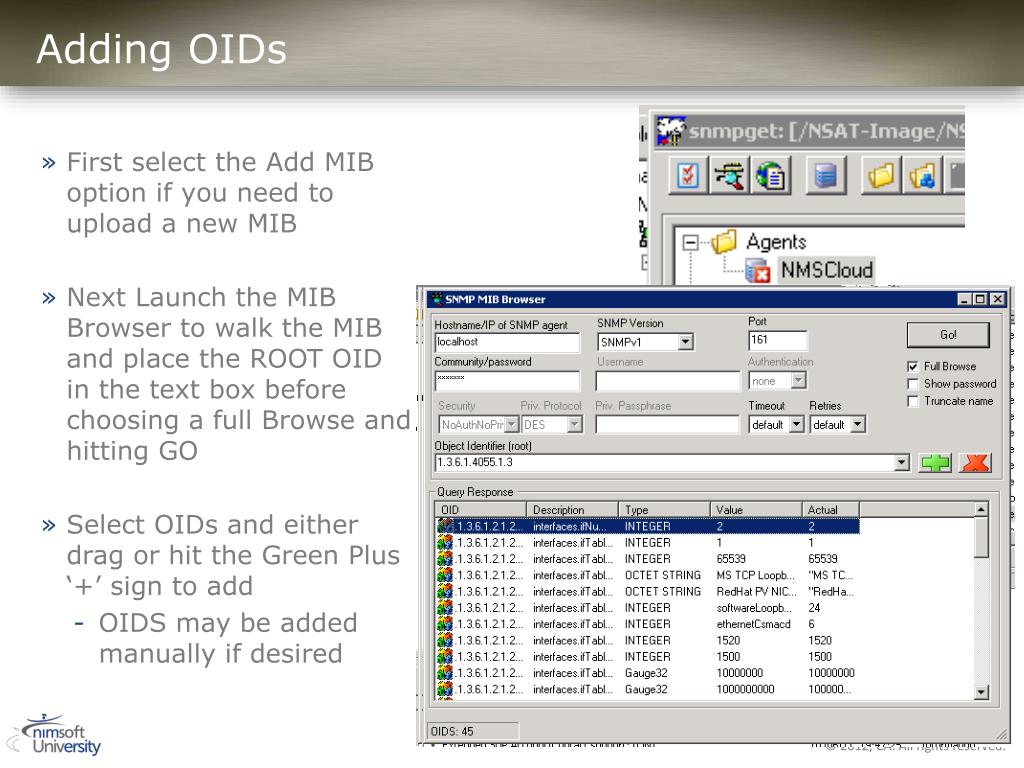
Task: Maximize the SNMP MIB Browser window
Action: (x=980, y=299)
